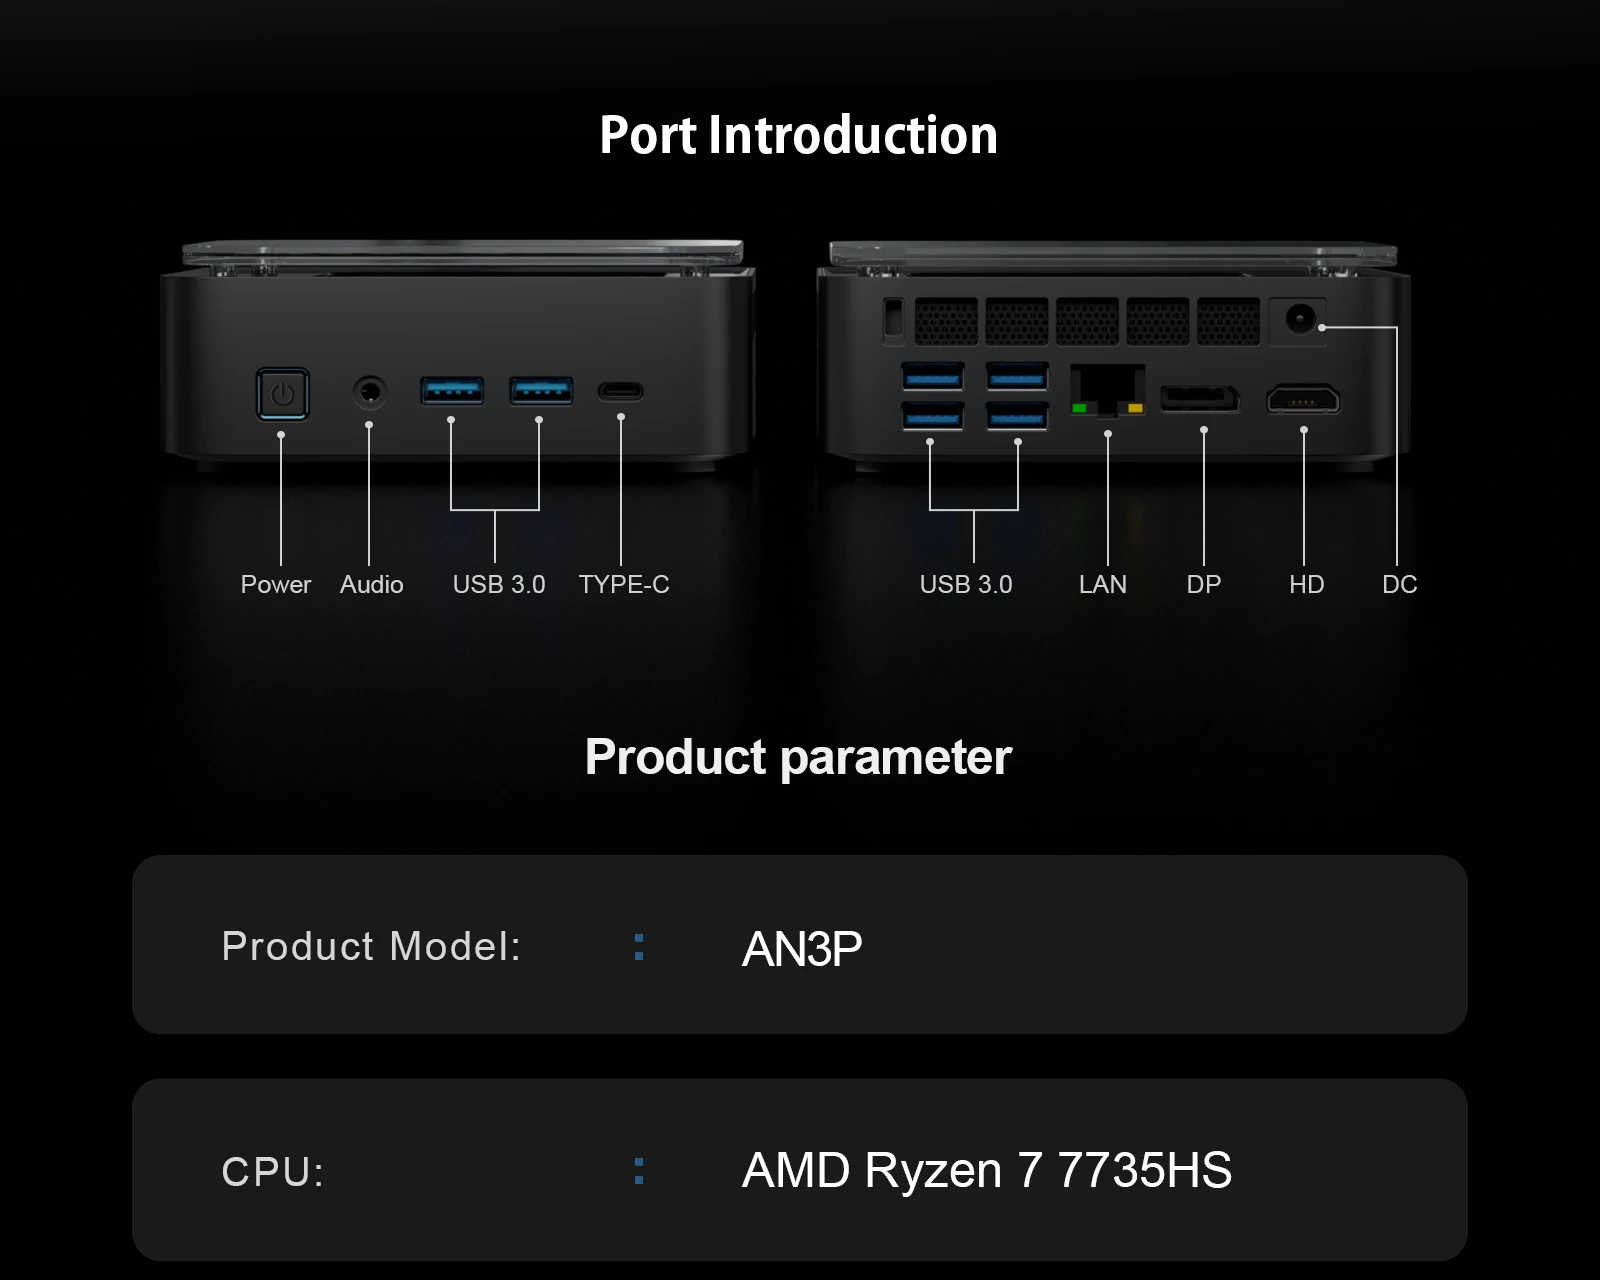Click the LAN label under rear panel
Viewport: 1600px width, 1280px height.
pos(1103,584)
